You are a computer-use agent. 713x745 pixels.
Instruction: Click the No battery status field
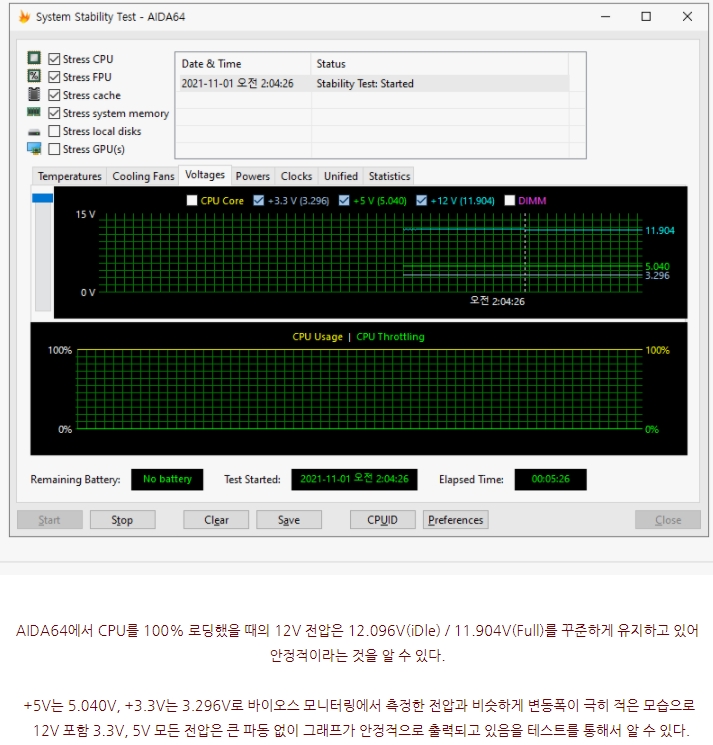167,479
